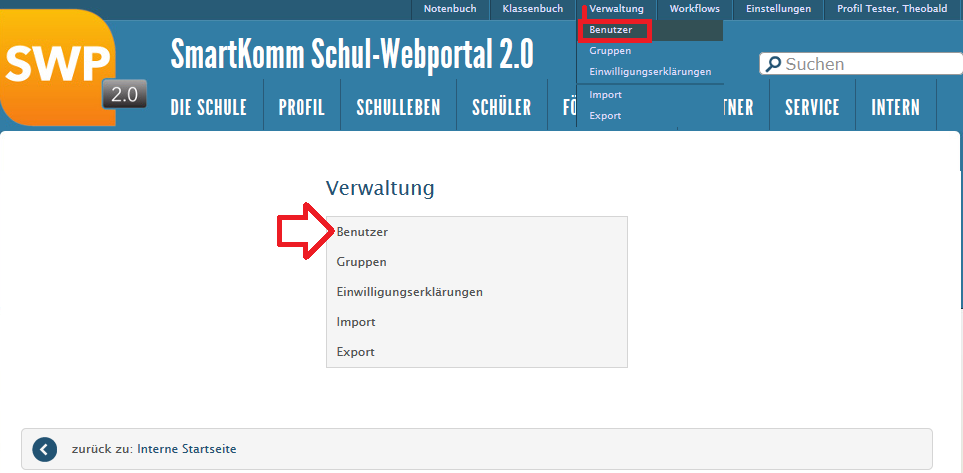Click the Verwaltung page heading
Screen dimensions: 963x473
(380, 188)
